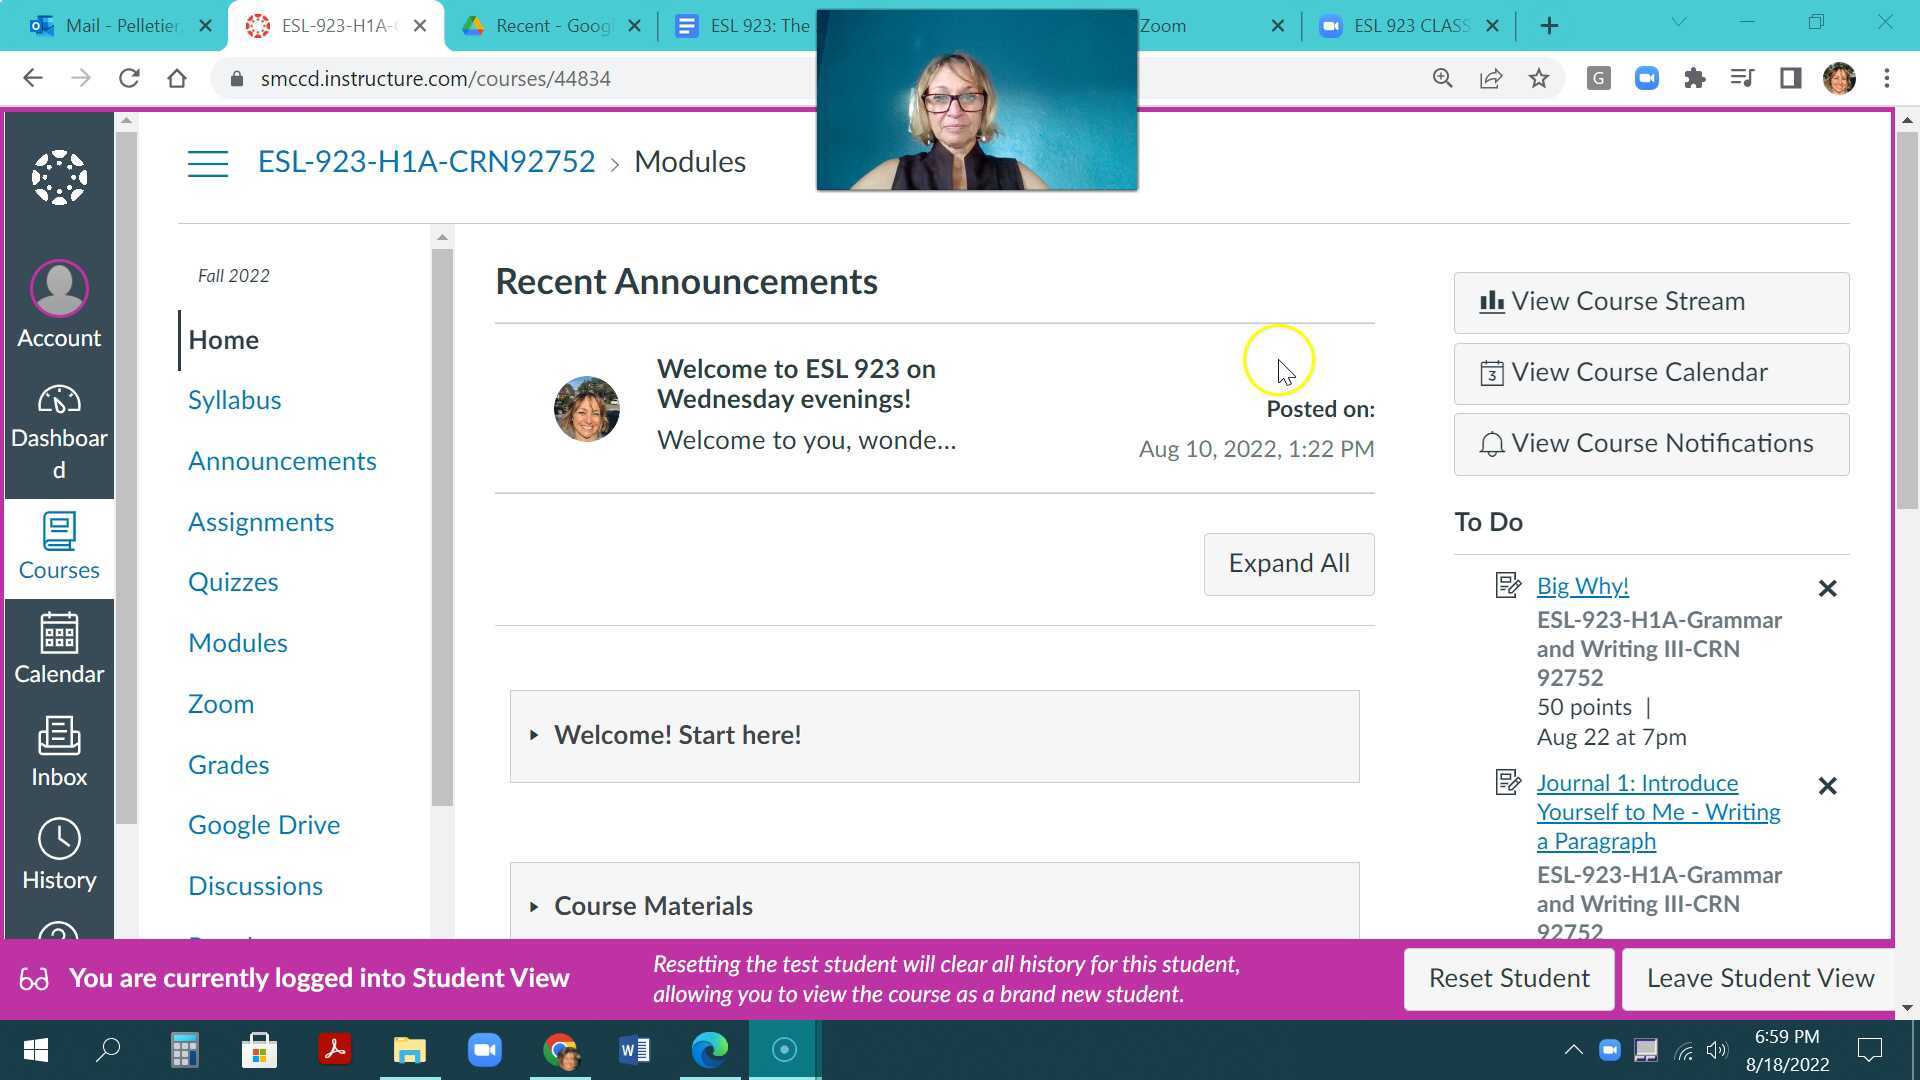The width and height of the screenshot is (1920, 1080).
Task: Click the browser tab search chevron
Action: coord(1679,22)
